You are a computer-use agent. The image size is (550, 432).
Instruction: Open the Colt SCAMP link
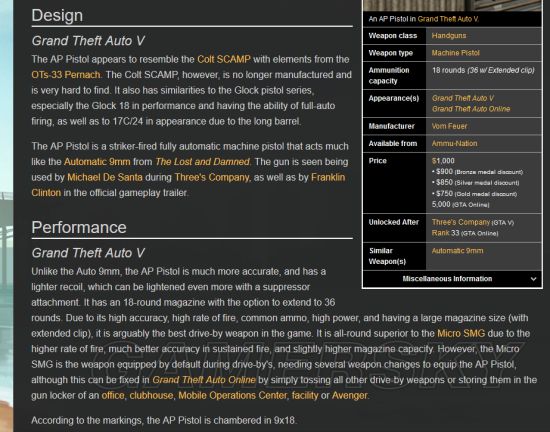click(224, 59)
